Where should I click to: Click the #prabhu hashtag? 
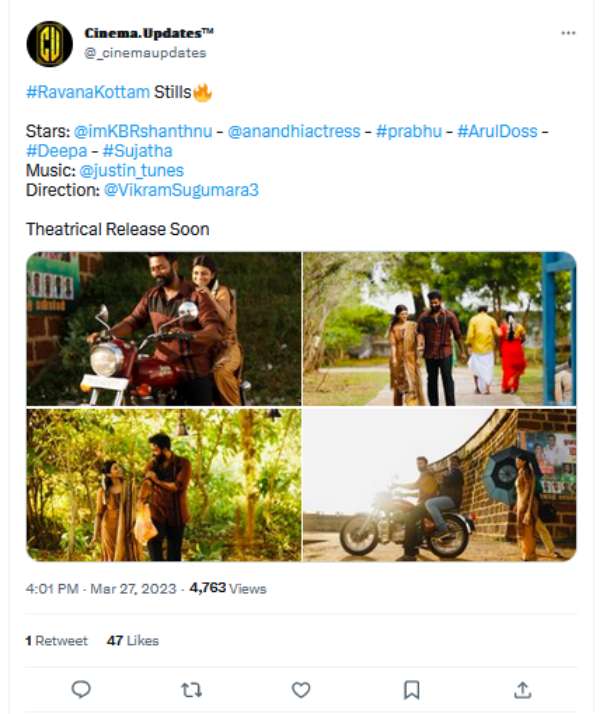(410, 131)
